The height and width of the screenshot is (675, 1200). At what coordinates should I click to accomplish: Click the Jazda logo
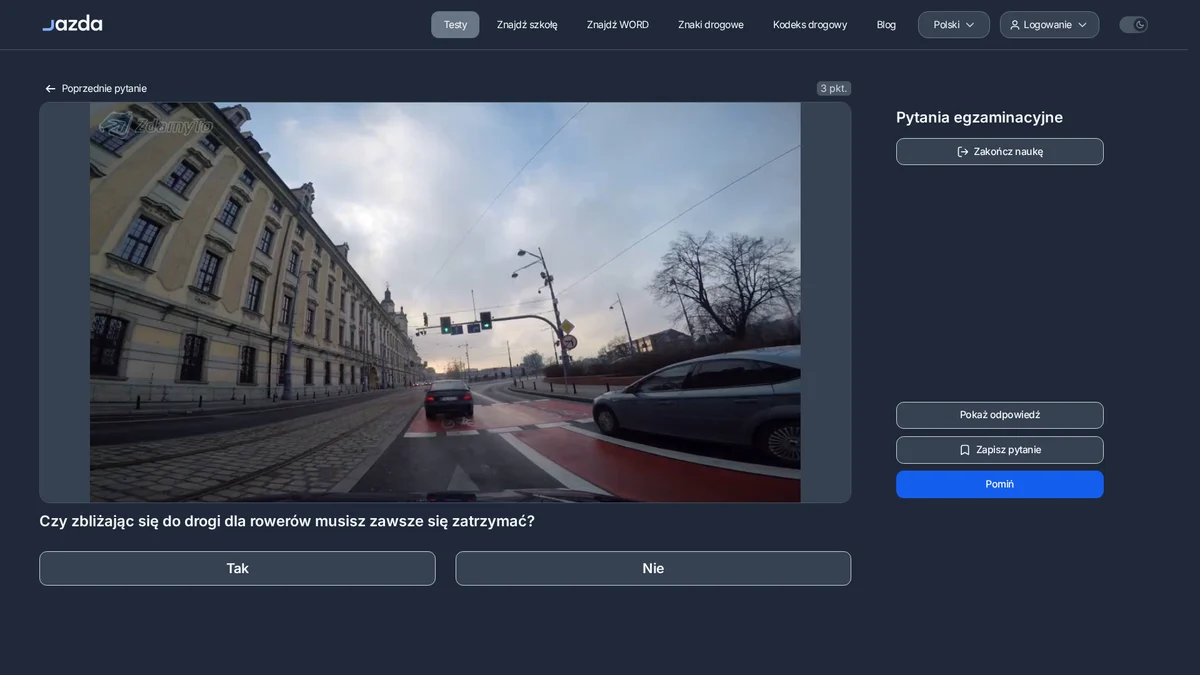72,24
